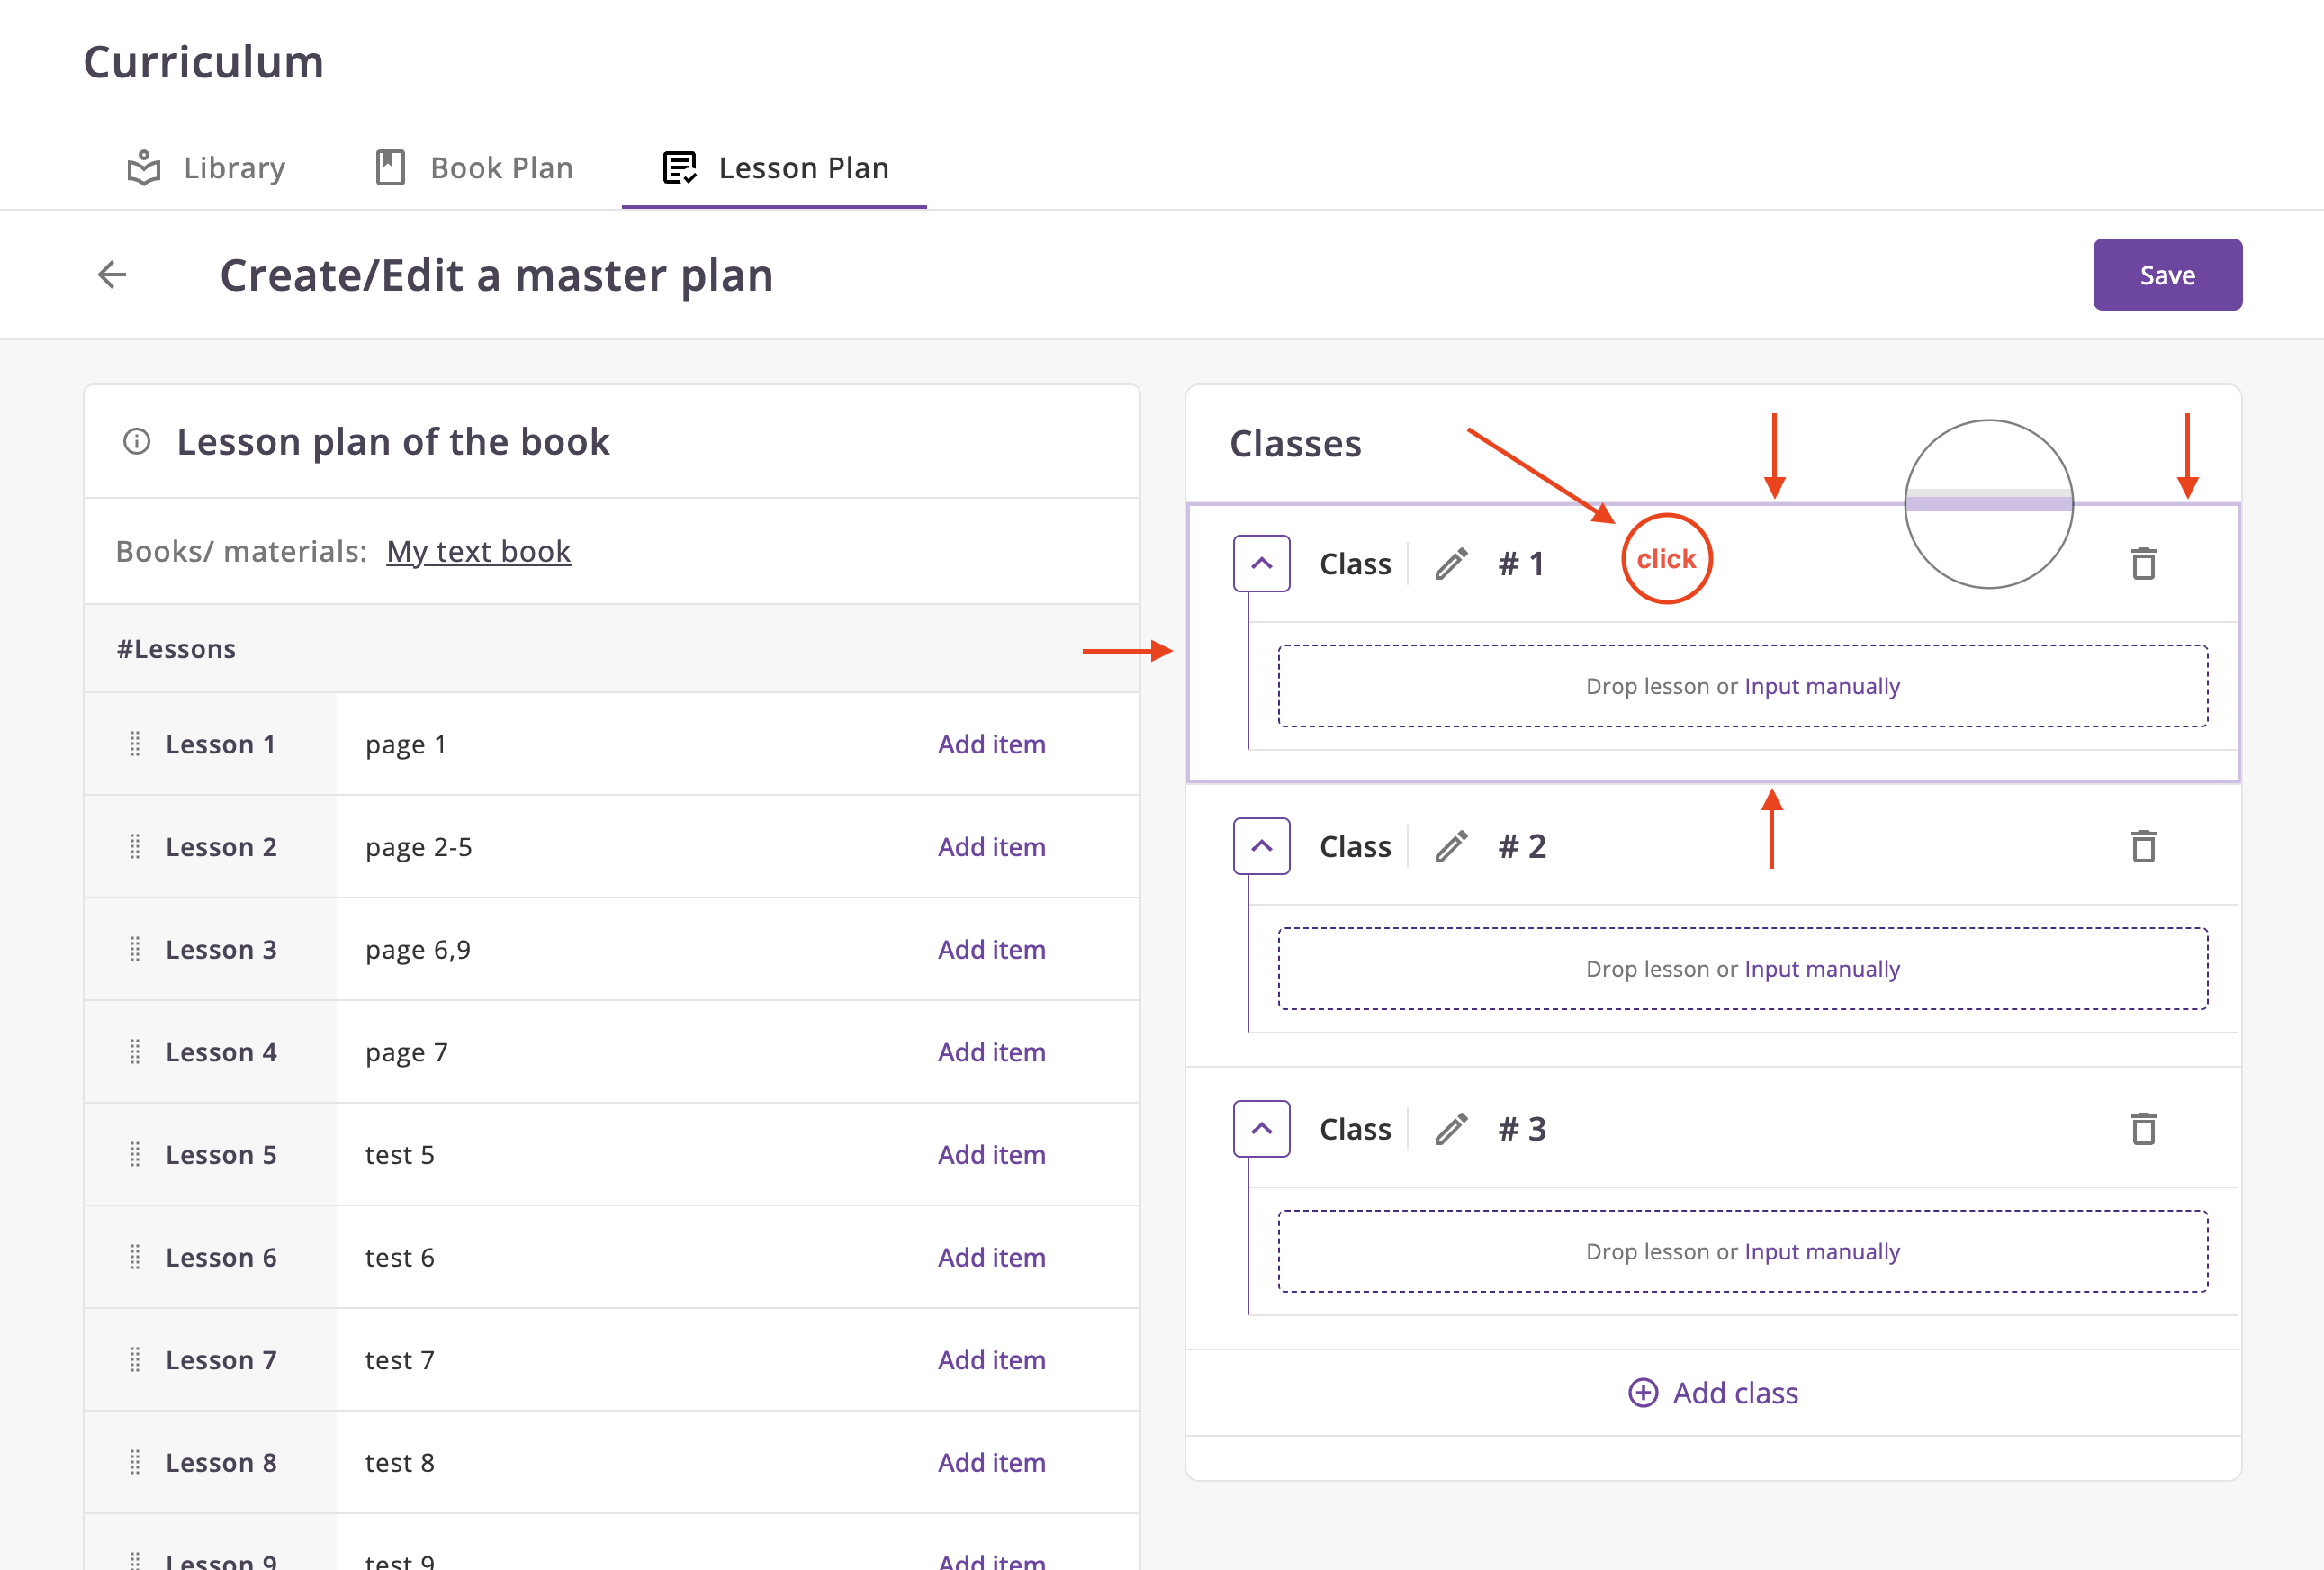Switch to the Library tab
The image size is (2324, 1570).
207,168
